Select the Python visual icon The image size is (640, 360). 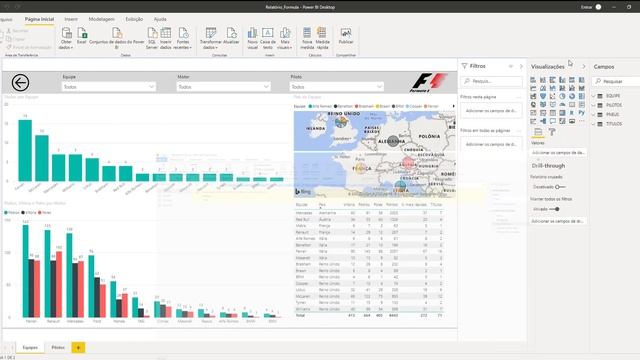[x=582, y=113]
